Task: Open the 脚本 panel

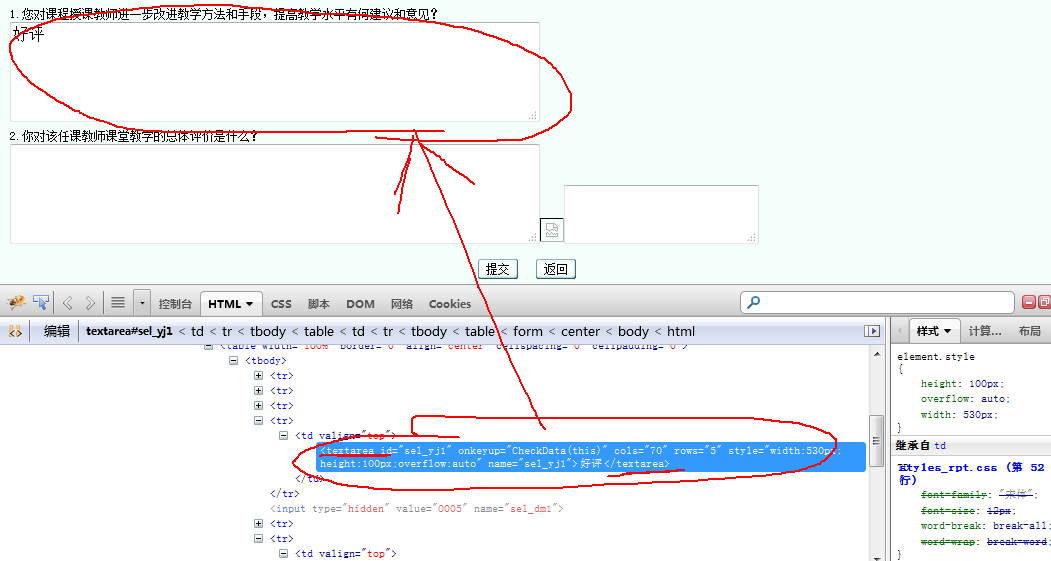Action: pos(318,304)
